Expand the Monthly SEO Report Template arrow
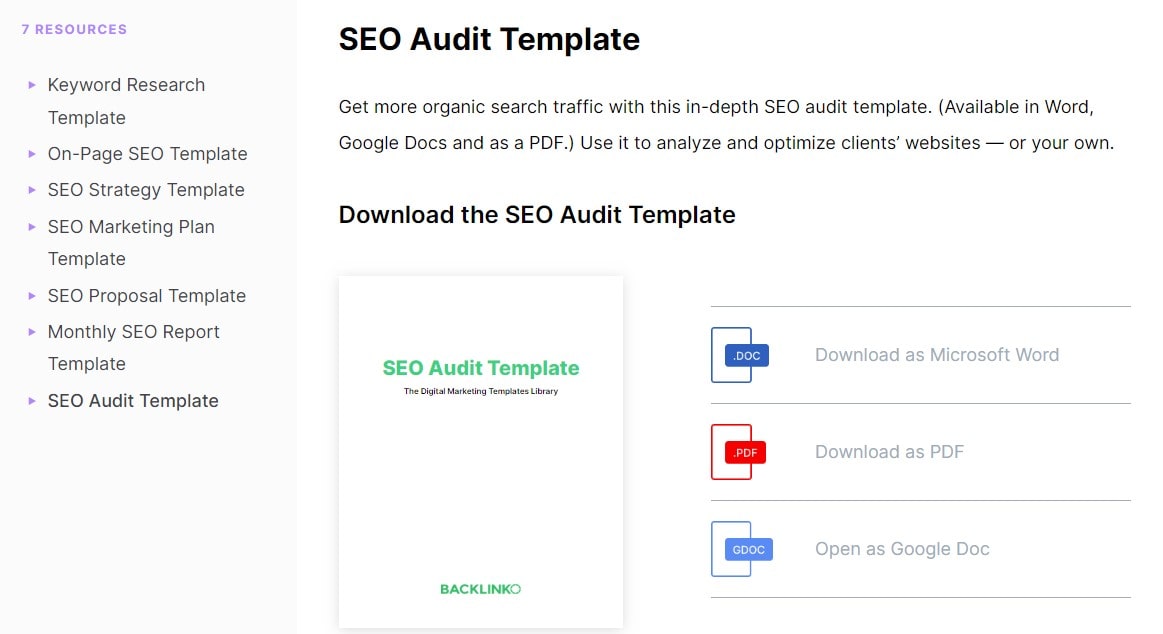 [33, 332]
